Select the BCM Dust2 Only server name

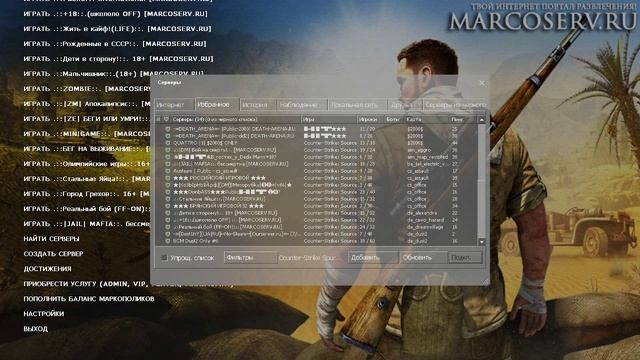[x=196, y=241]
